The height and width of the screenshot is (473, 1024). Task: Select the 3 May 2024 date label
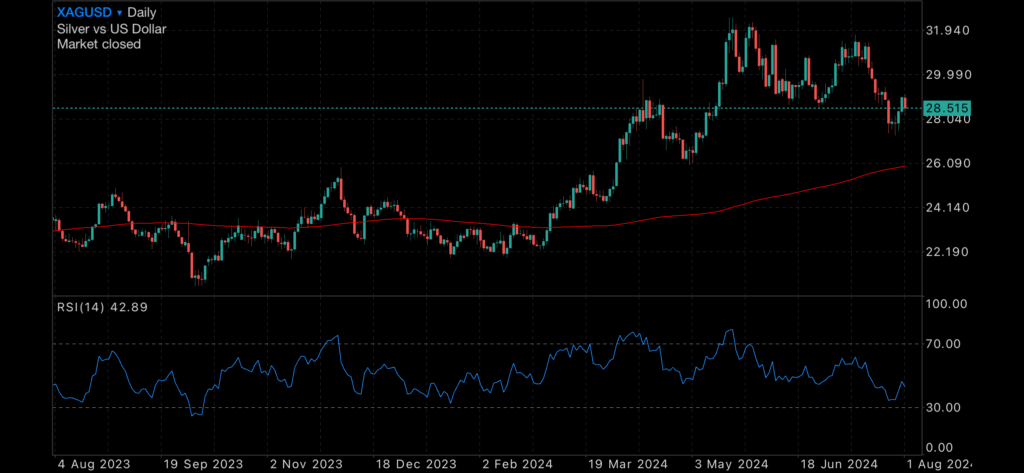click(731, 464)
